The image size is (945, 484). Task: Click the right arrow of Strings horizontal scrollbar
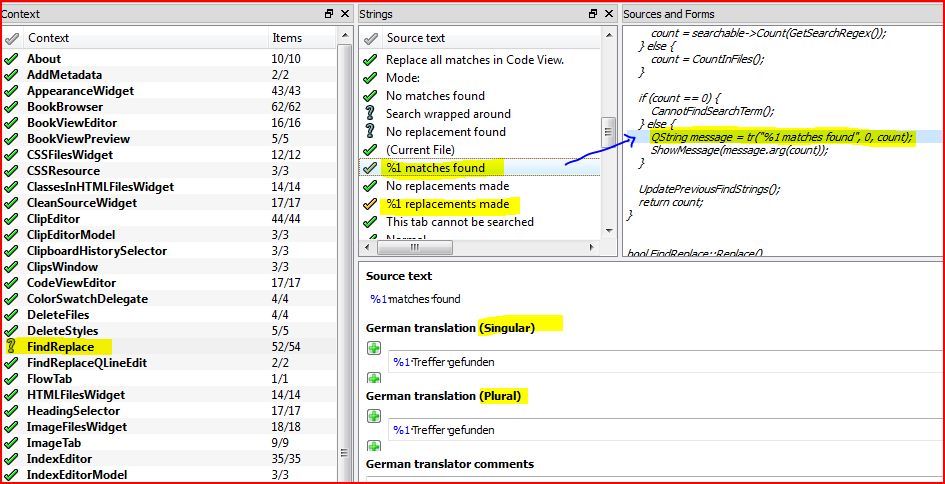coord(591,247)
